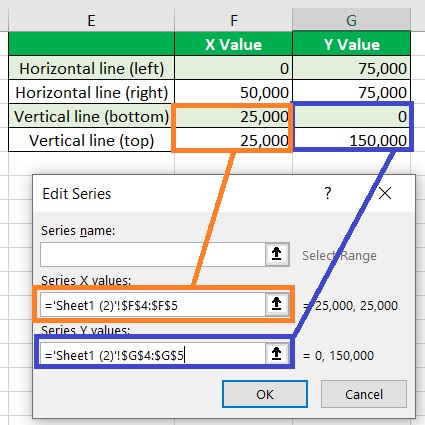This screenshot has height=425, width=425.
Task: Select the Y Value header cell
Action: click(351, 44)
